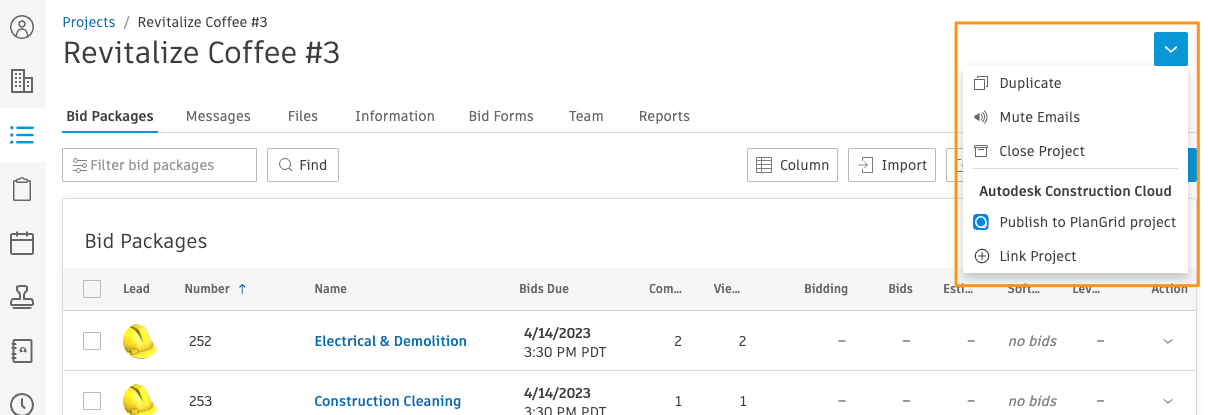Click the Link Project plus icon
The image size is (1208, 415).
(x=981, y=256)
